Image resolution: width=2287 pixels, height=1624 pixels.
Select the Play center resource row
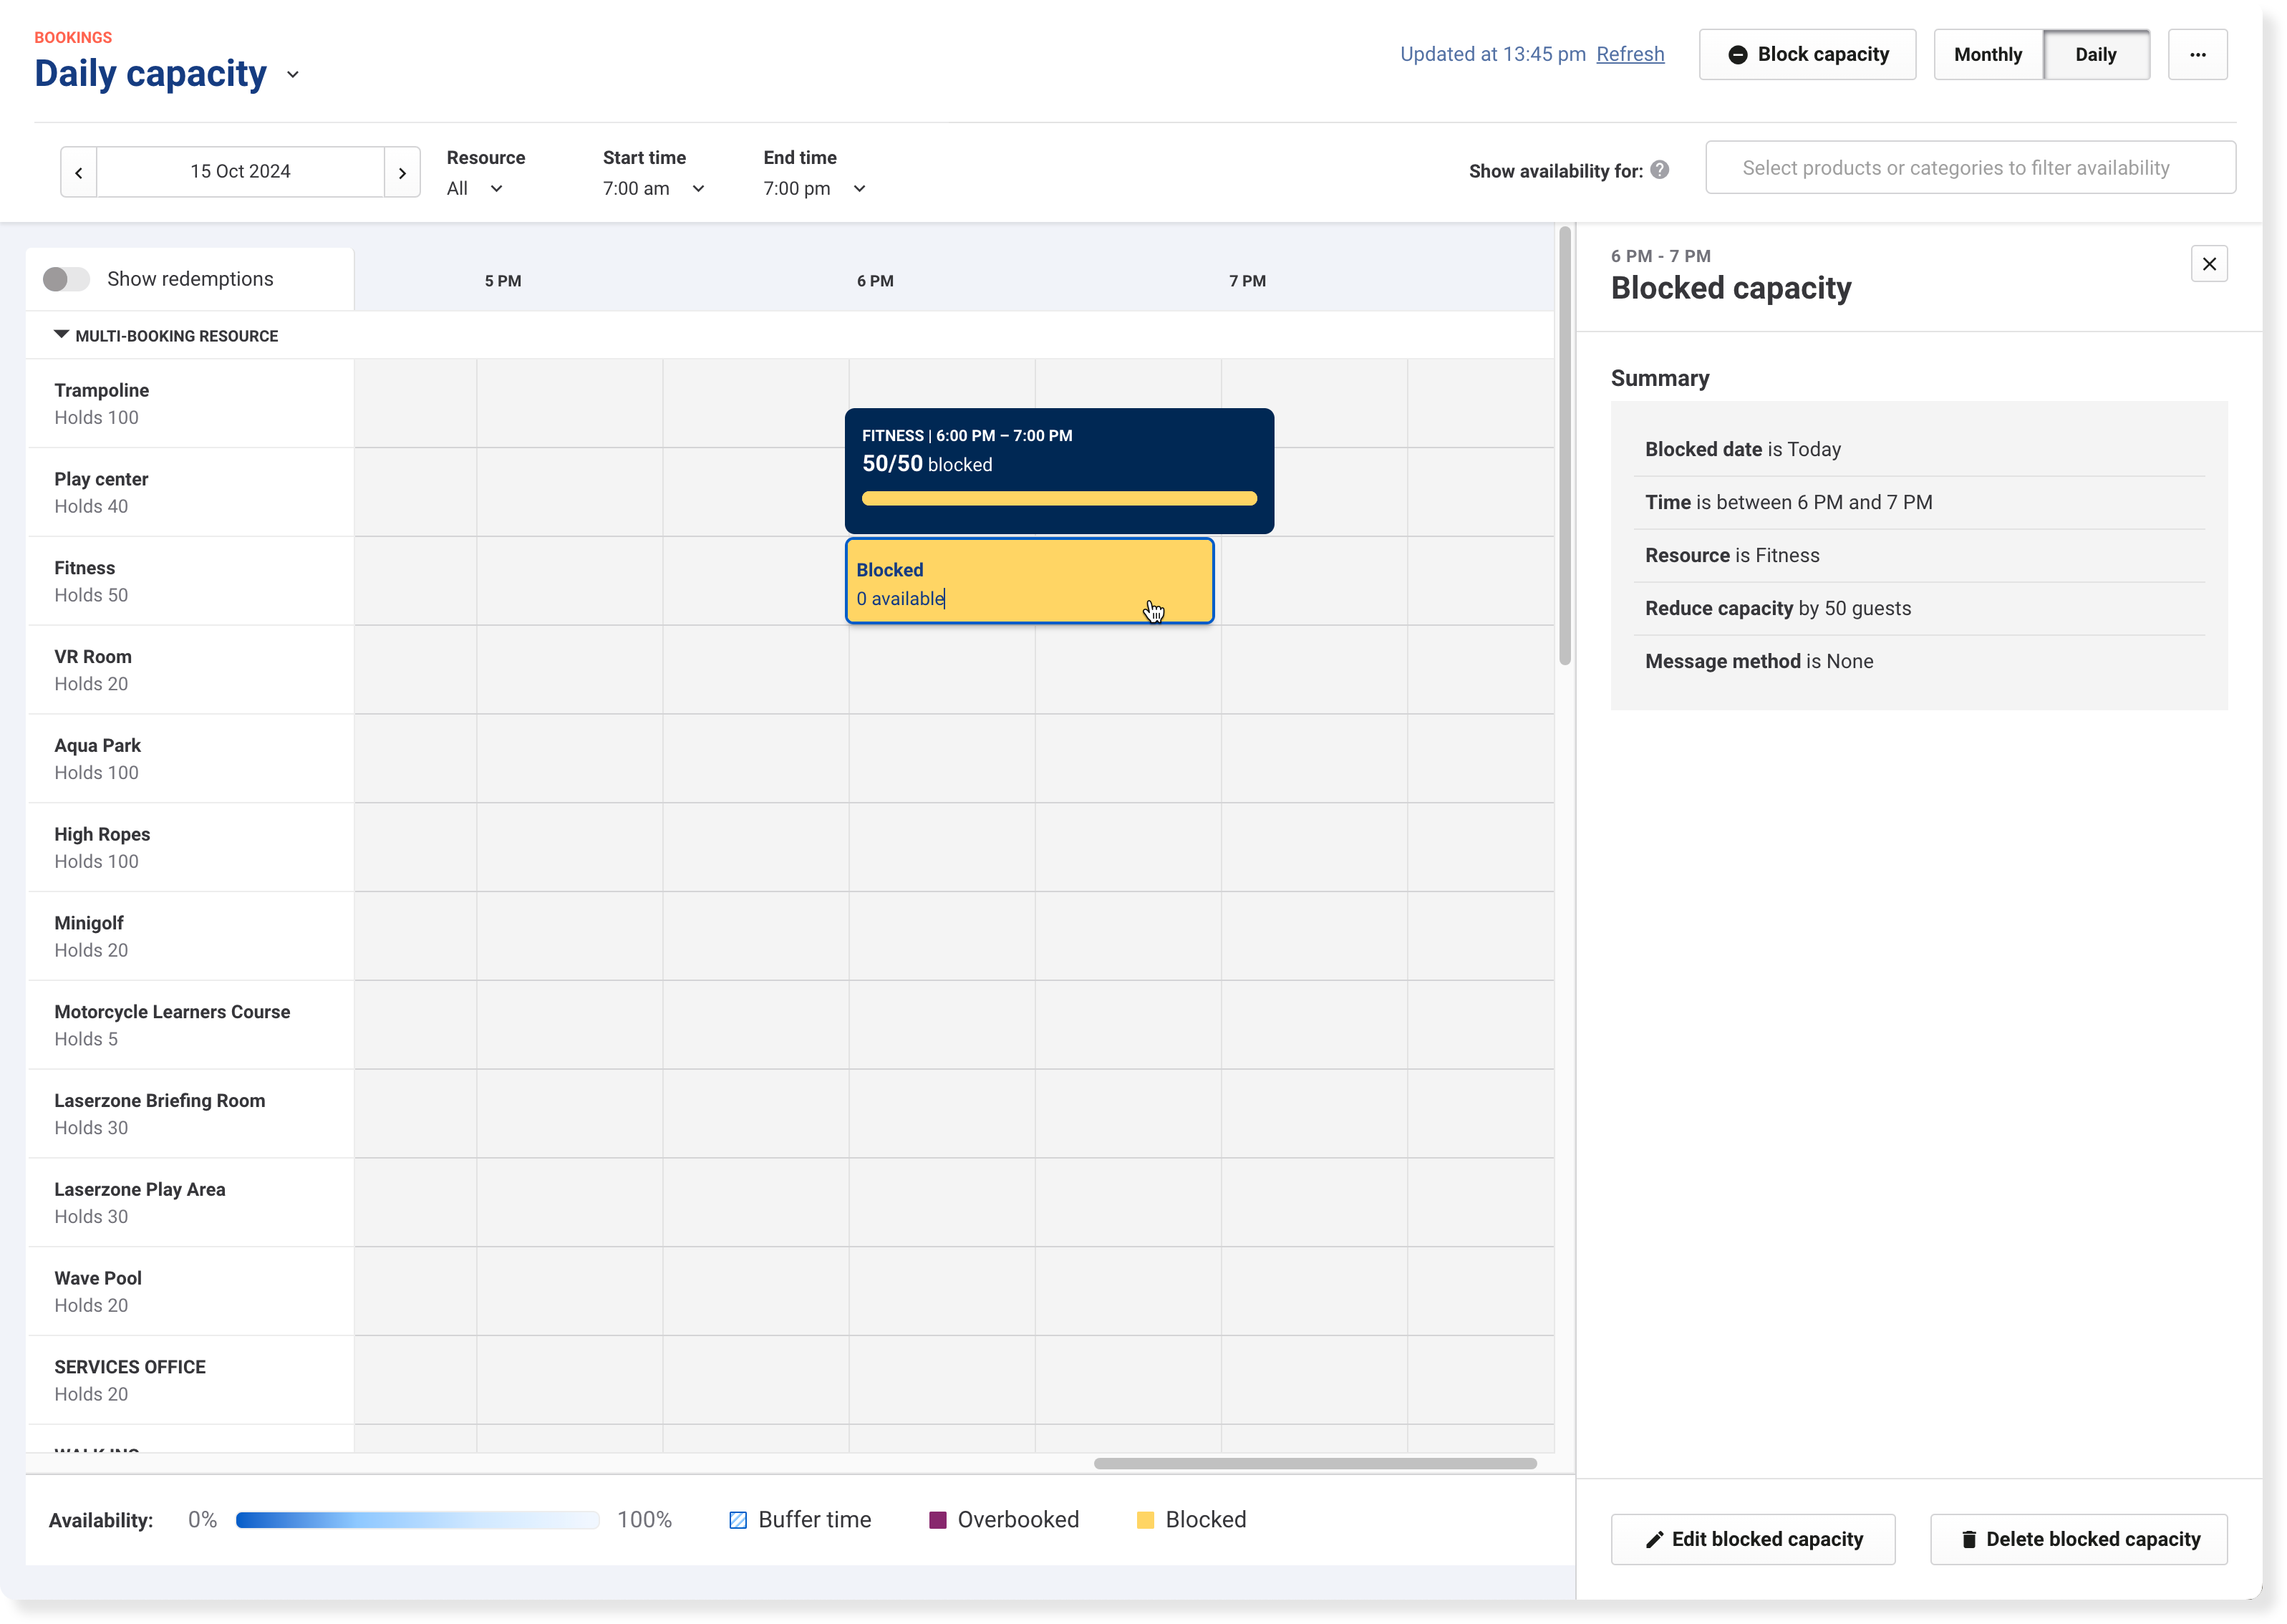pos(190,493)
